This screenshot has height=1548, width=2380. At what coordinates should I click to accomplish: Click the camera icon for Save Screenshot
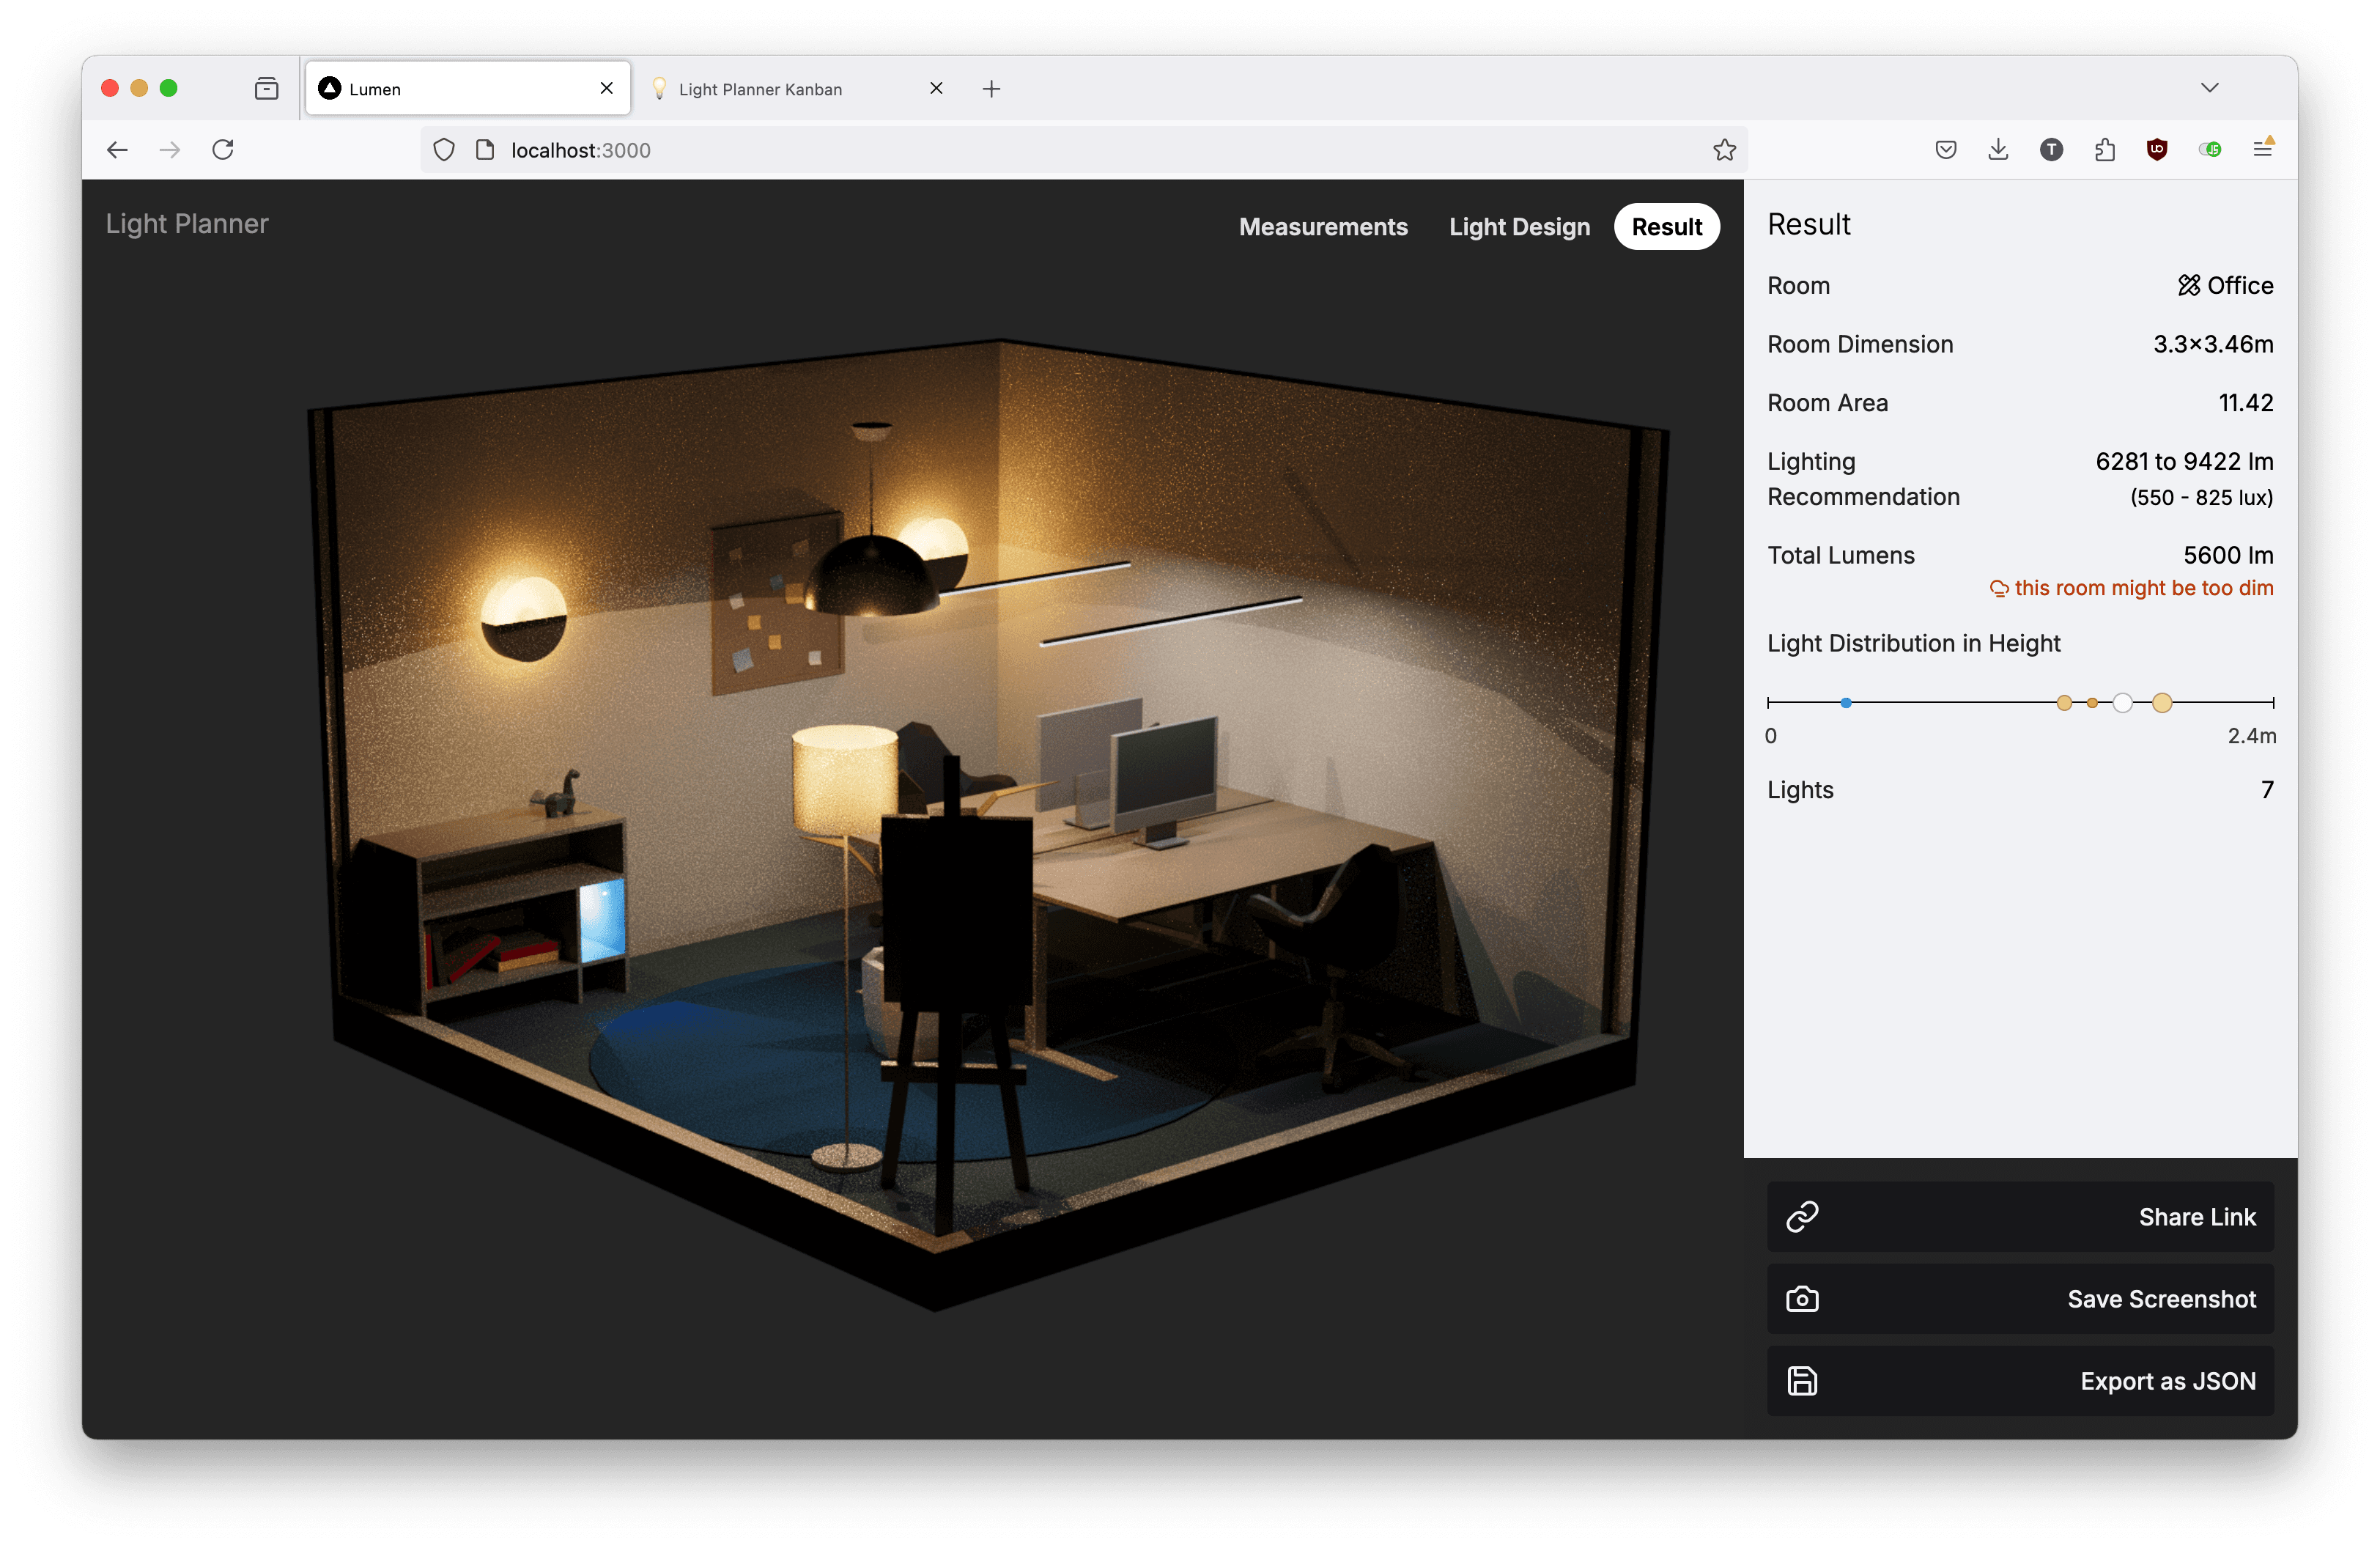1802,1299
